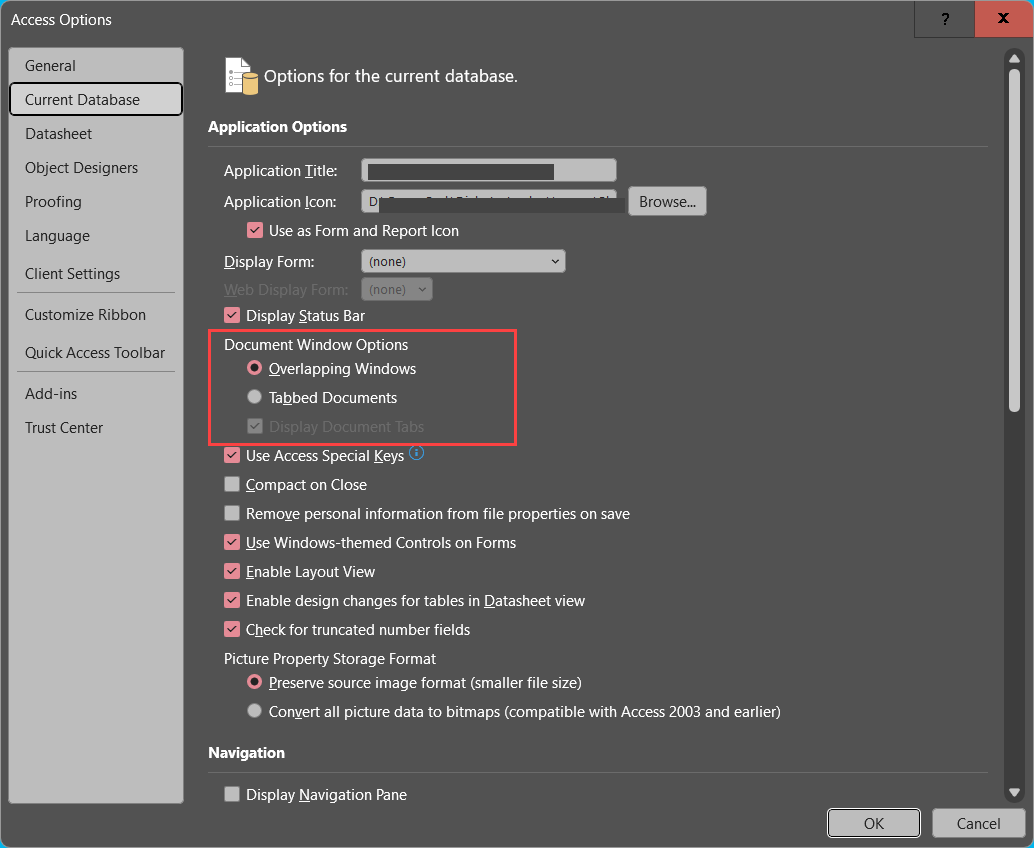Toggle Display Status Bar checkbox
The width and height of the screenshot is (1034, 848).
pyautogui.click(x=232, y=315)
